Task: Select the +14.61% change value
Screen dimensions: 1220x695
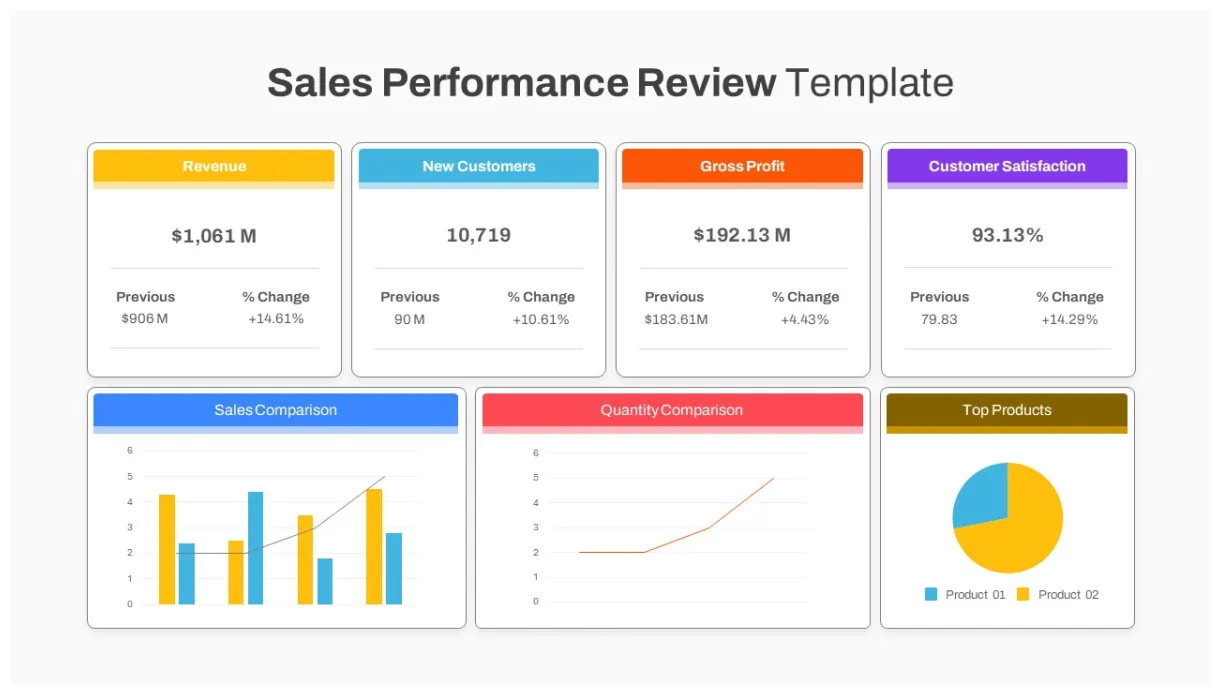Action: [x=276, y=319]
